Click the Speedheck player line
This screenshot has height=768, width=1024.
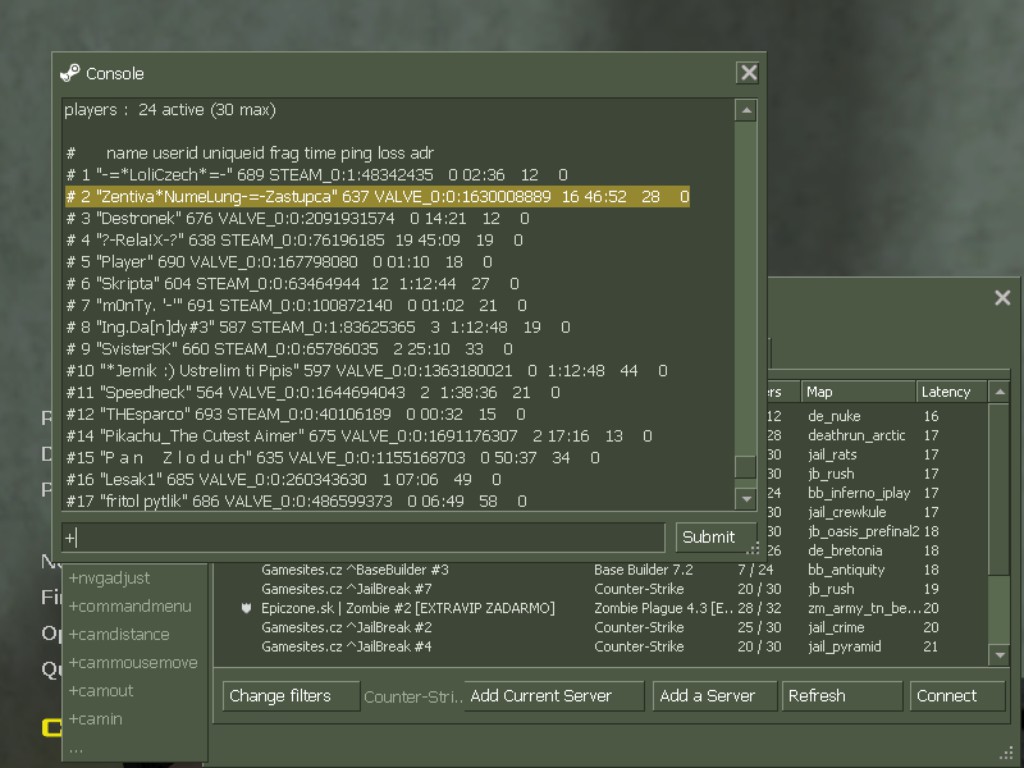313,392
